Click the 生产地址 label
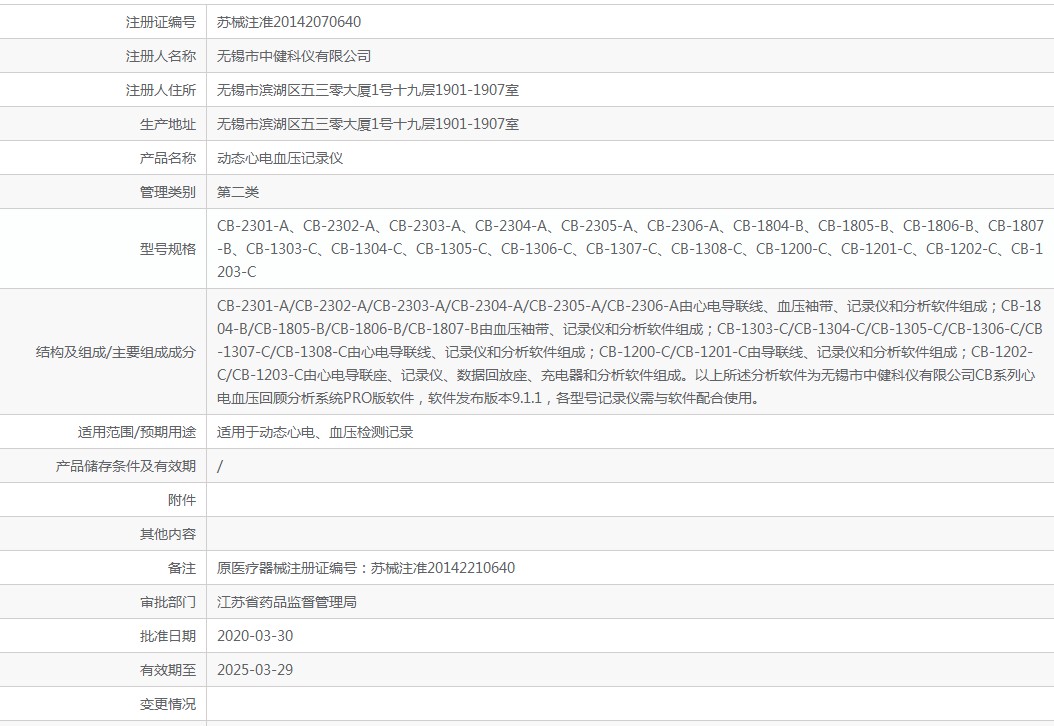 coord(168,124)
